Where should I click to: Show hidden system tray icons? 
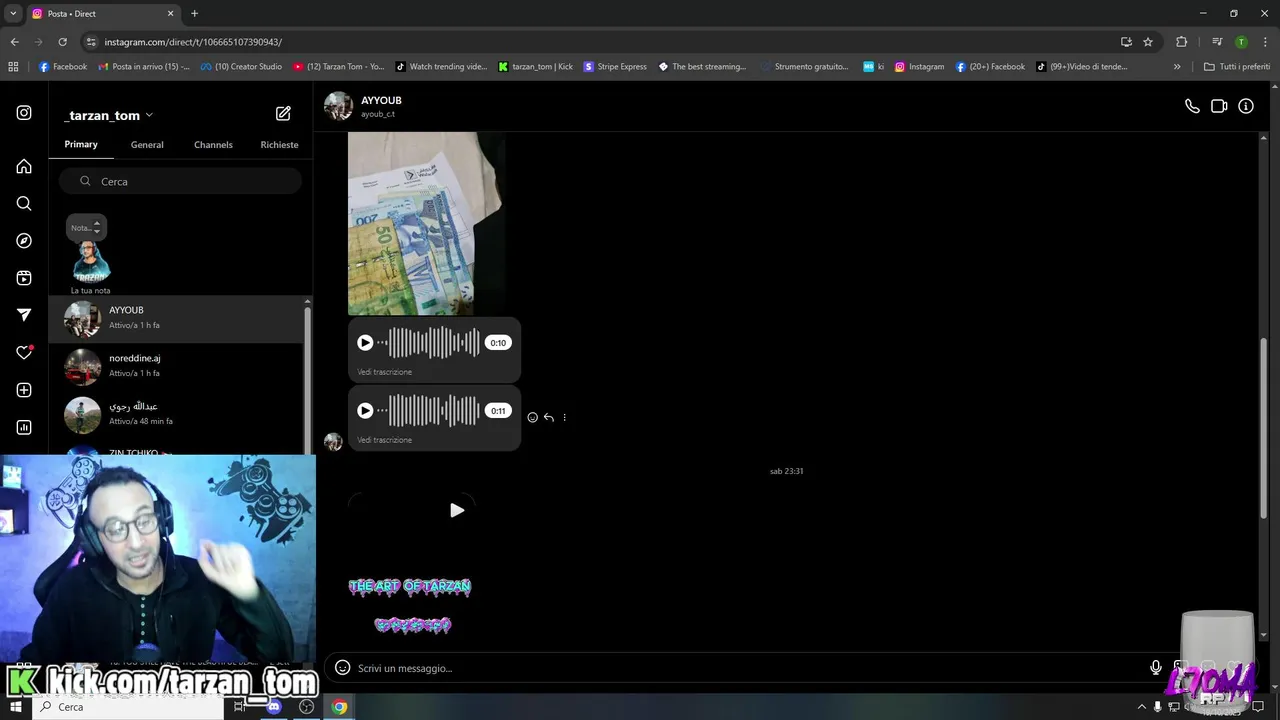click(x=1142, y=707)
